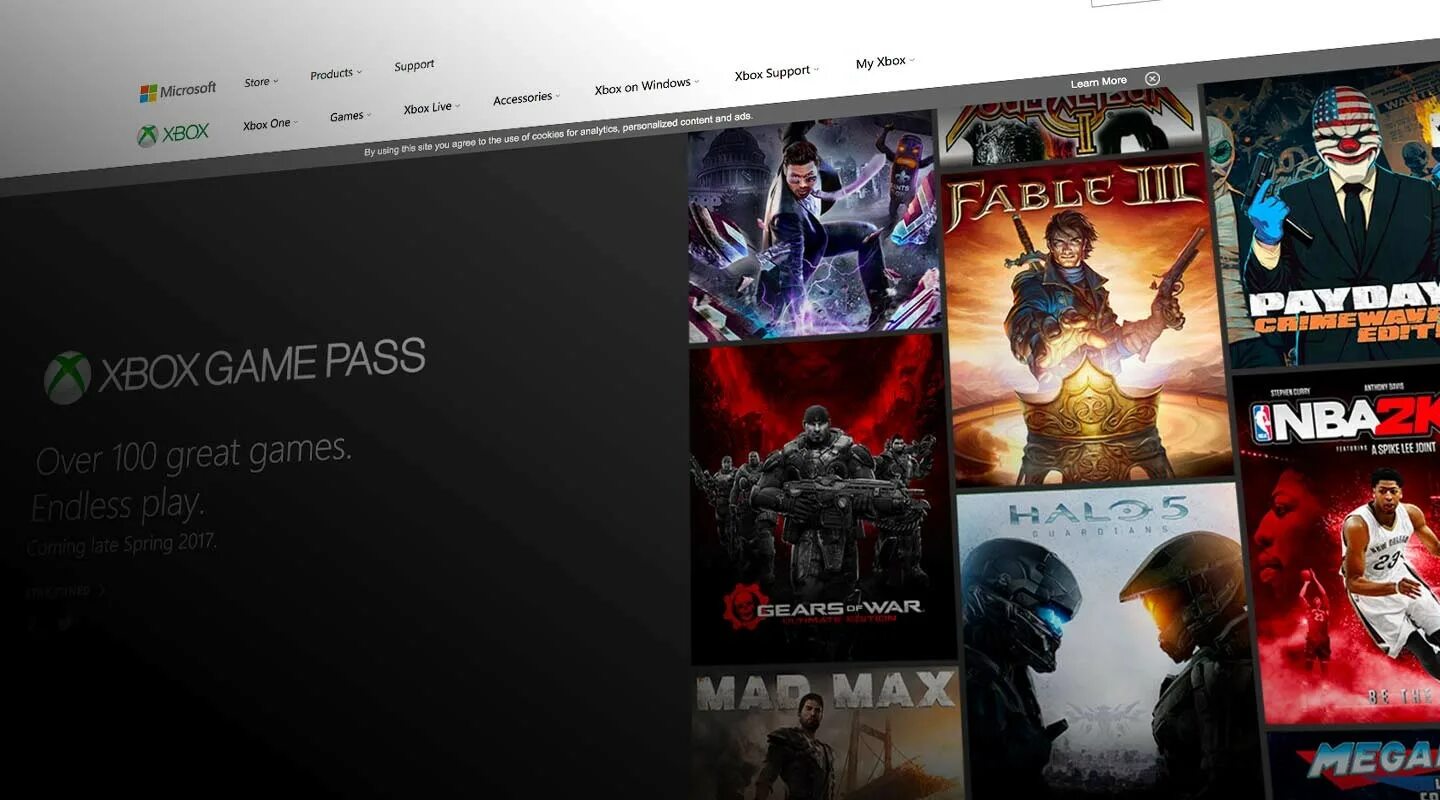Expand the Xbox Live dropdown

tap(431, 108)
